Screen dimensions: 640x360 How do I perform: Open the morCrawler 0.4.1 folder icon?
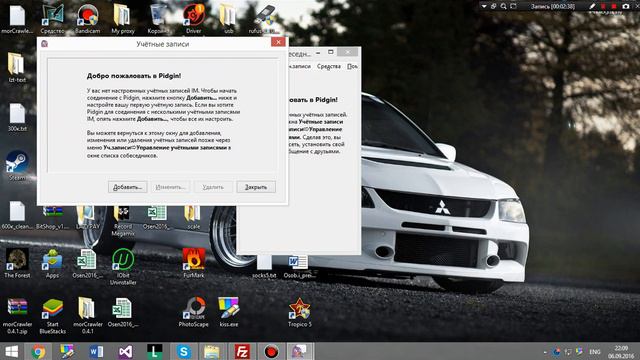(x=87, y=316)
